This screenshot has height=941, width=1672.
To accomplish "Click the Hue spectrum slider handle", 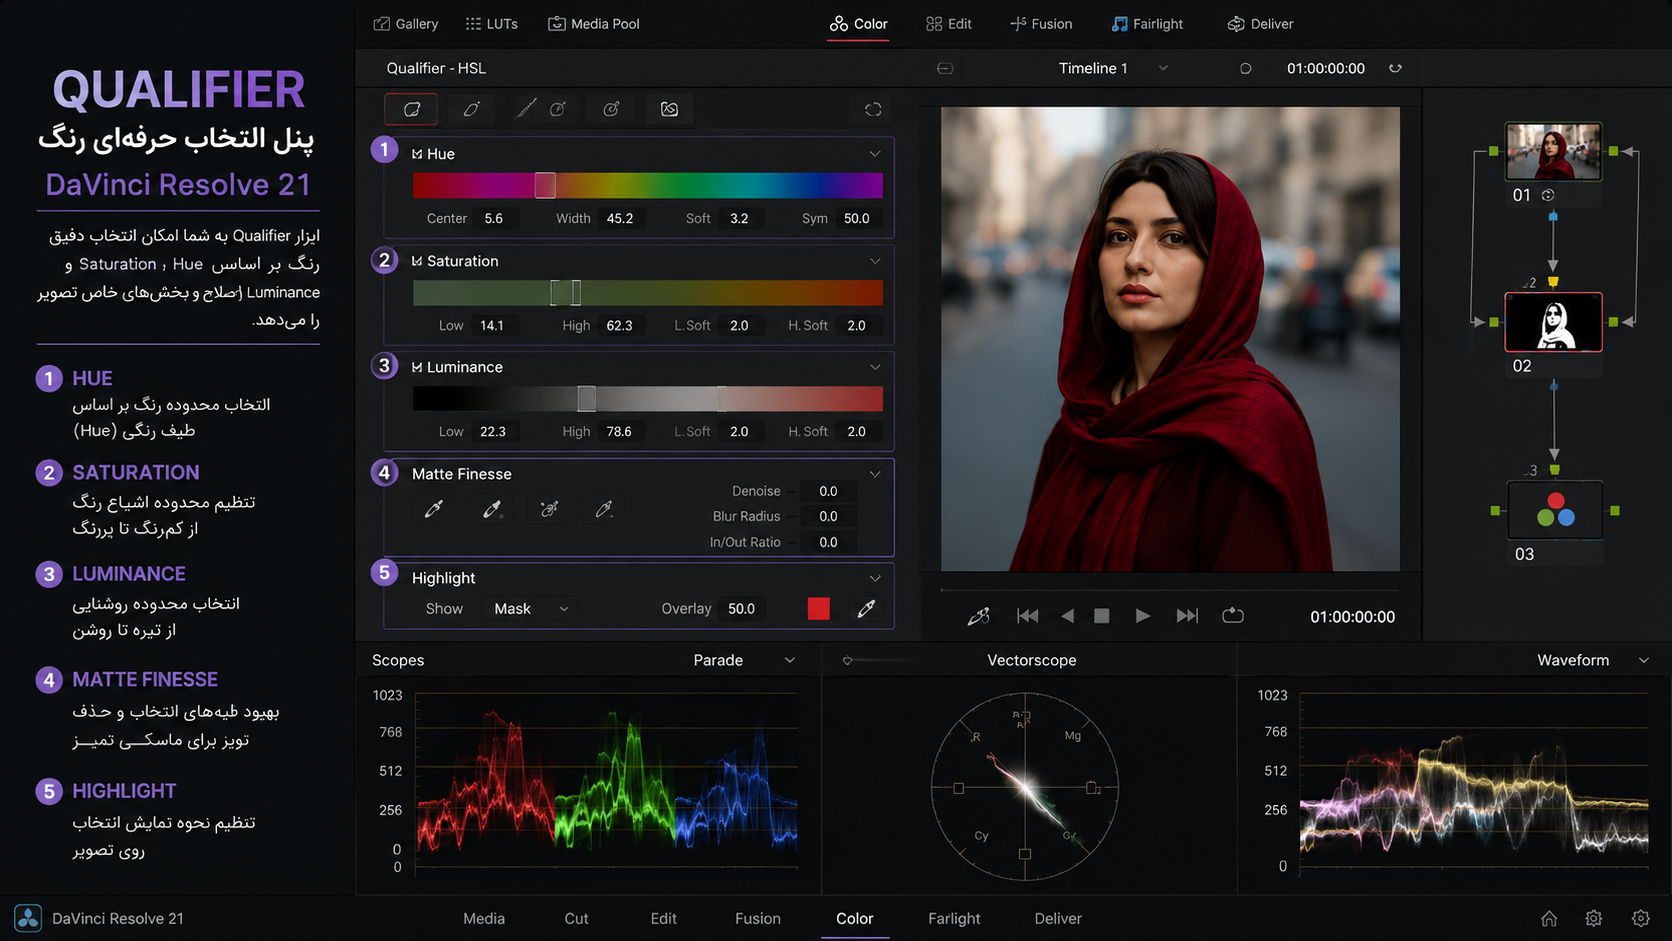I will pos(545,185).
